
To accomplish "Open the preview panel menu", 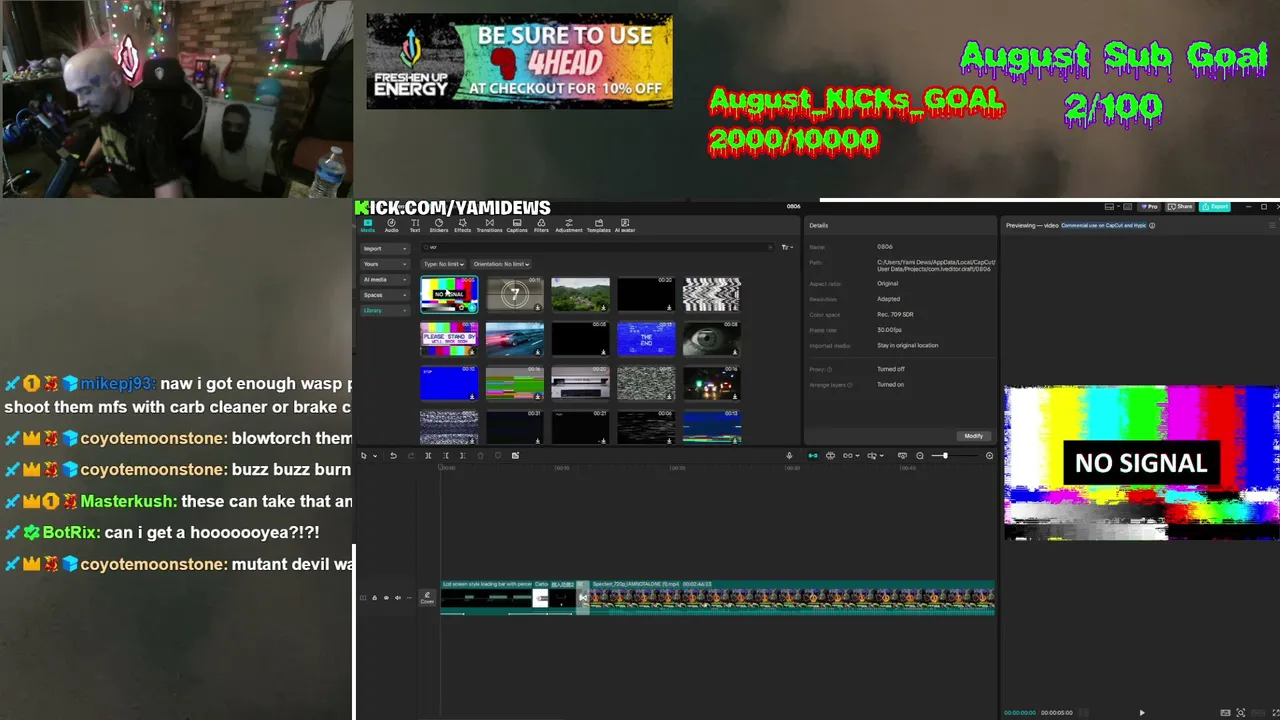I will click(1272, 226).
